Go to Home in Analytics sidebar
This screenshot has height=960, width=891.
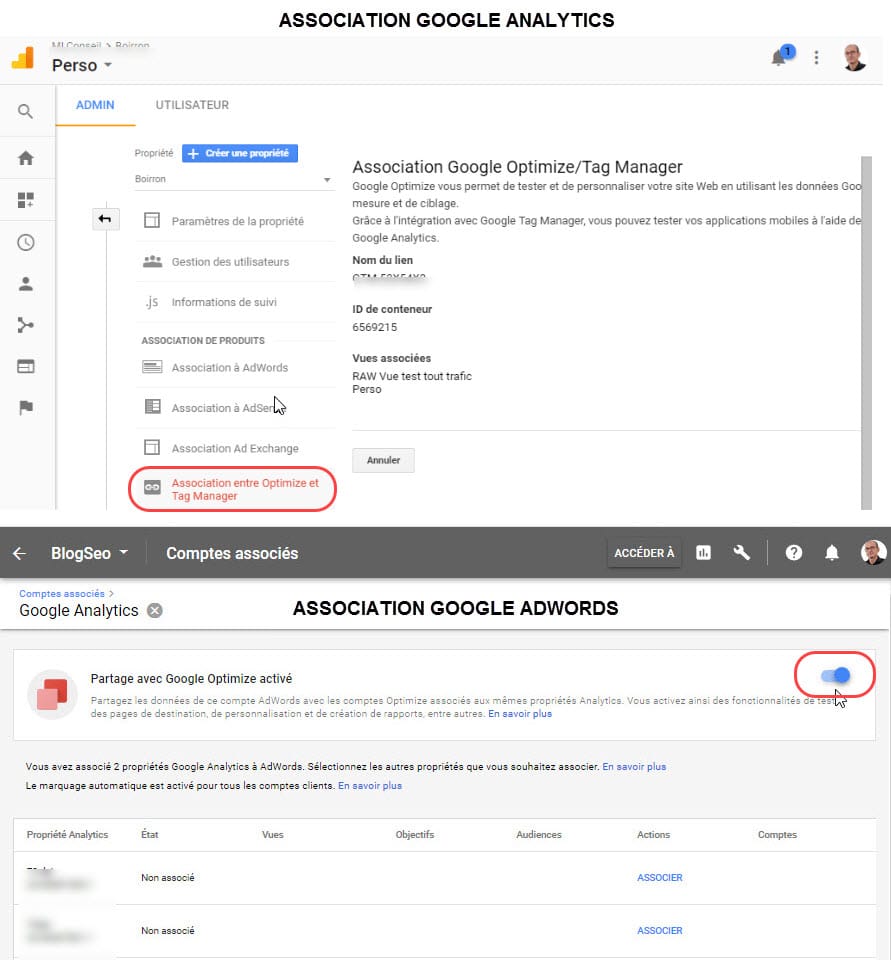click(25, 158)
